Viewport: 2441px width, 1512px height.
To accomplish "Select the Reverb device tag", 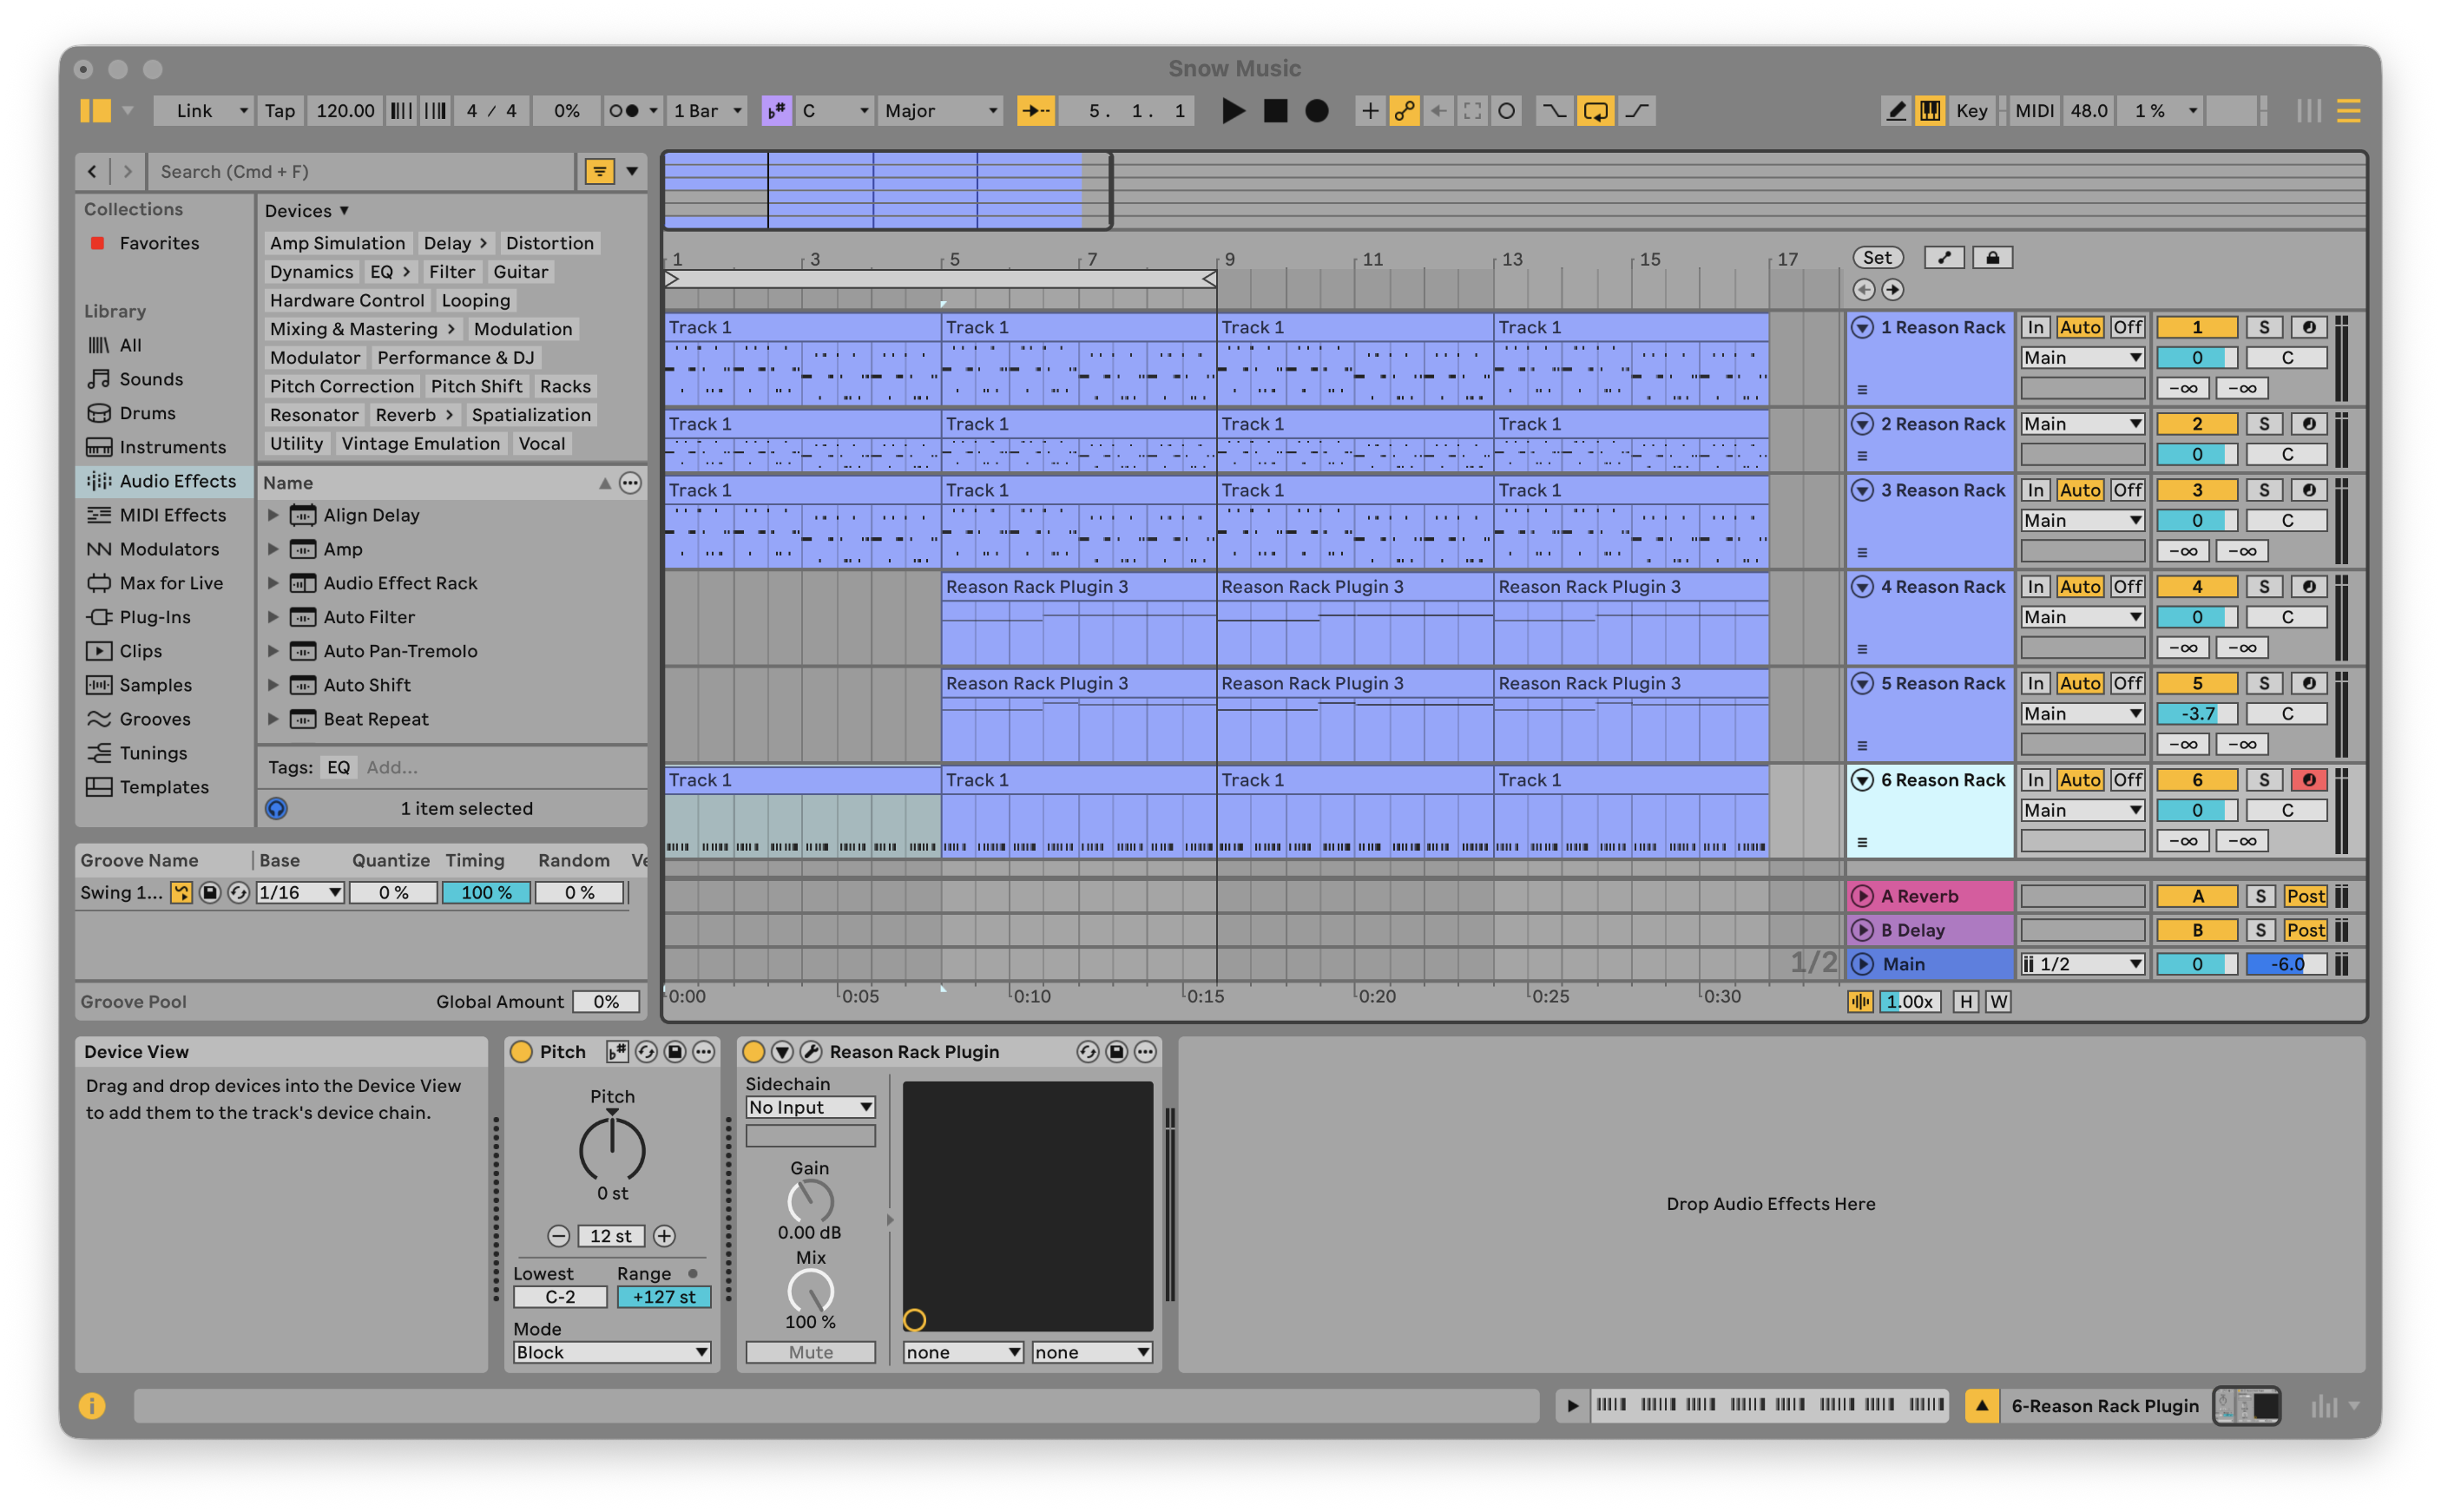I will [413, 415].
